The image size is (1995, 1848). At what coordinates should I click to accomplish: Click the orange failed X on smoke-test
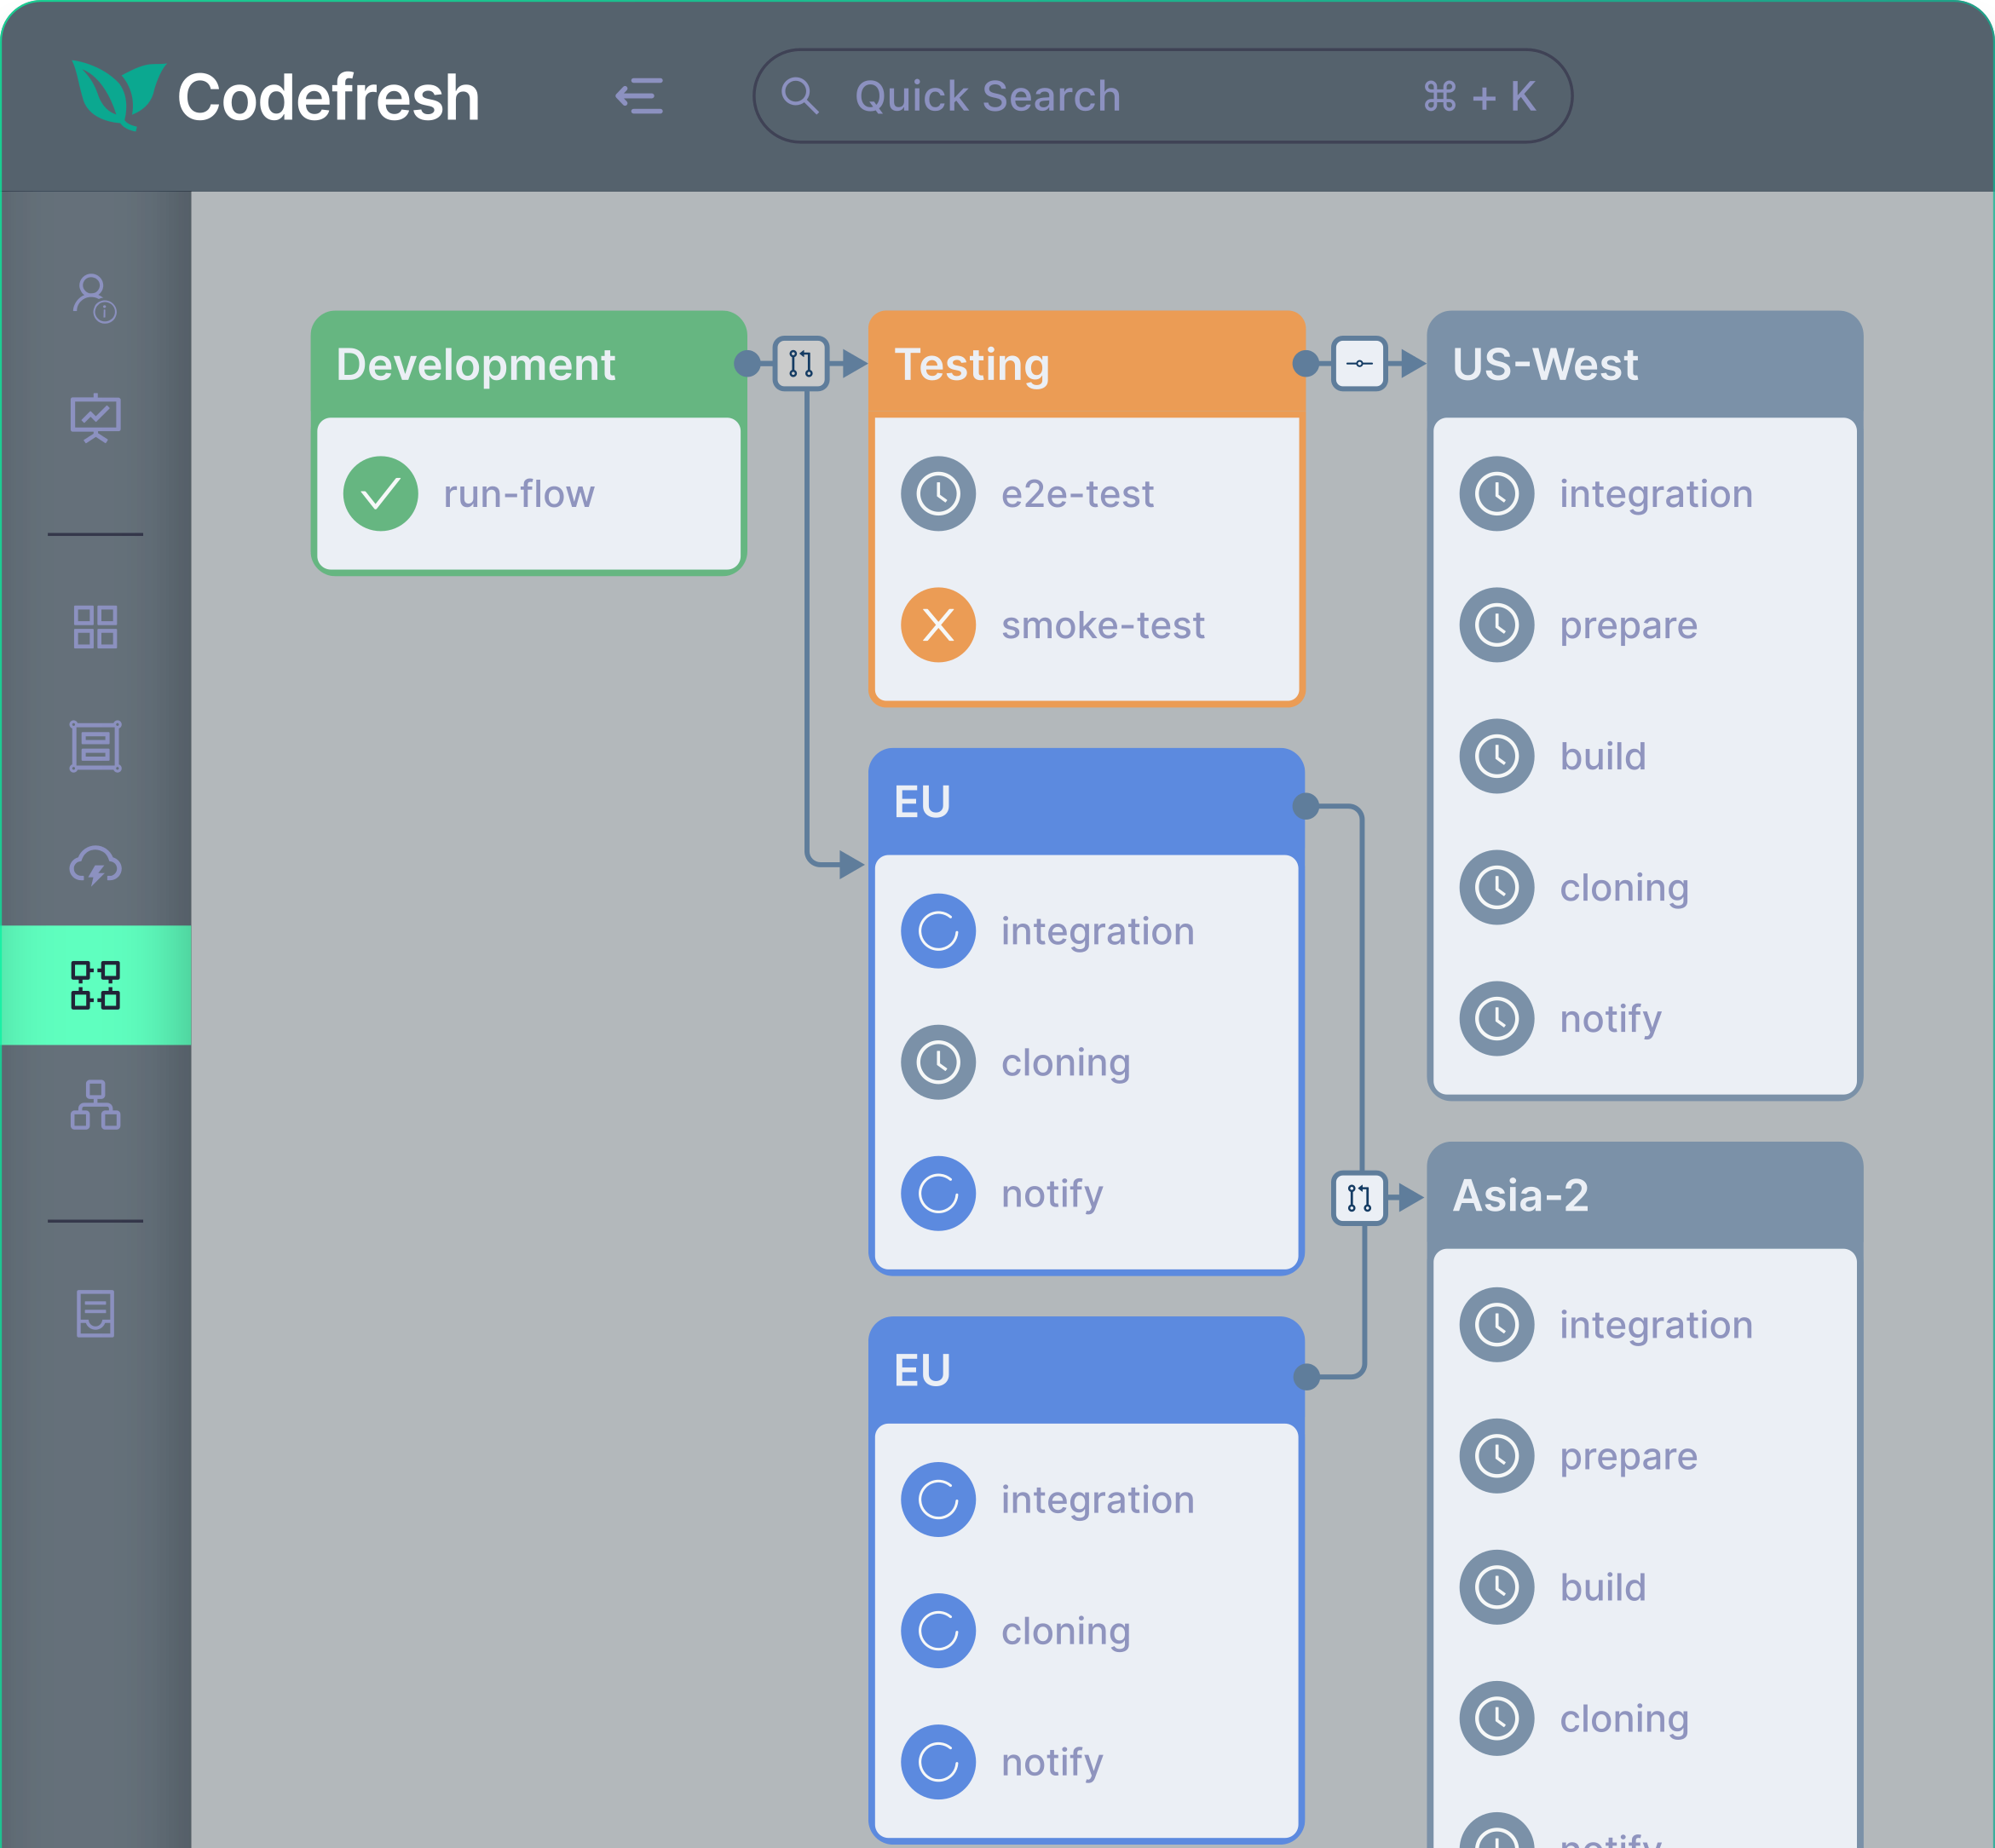938,625
